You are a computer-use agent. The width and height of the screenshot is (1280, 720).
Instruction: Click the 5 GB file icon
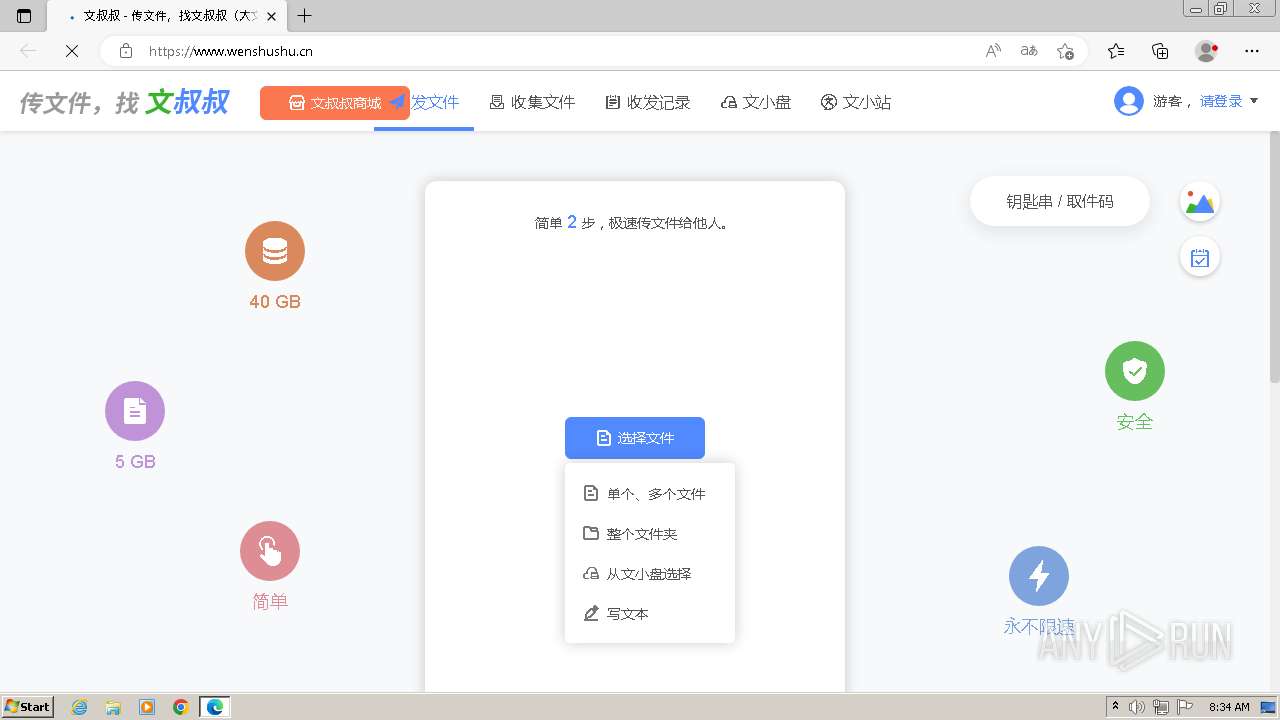coord(135,411)
